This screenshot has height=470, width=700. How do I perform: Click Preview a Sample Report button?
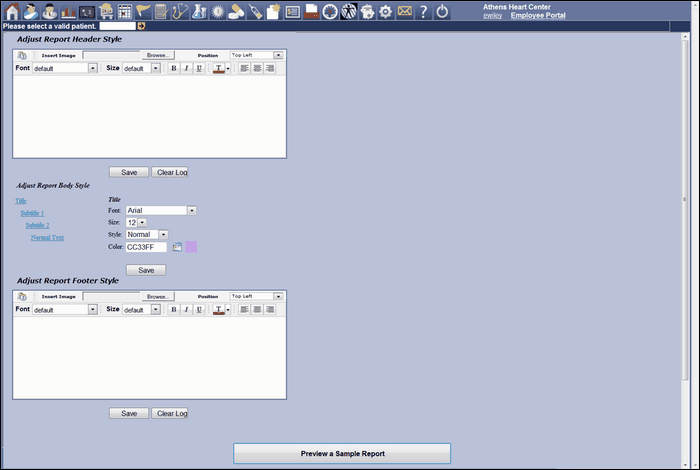click(342, 453)
